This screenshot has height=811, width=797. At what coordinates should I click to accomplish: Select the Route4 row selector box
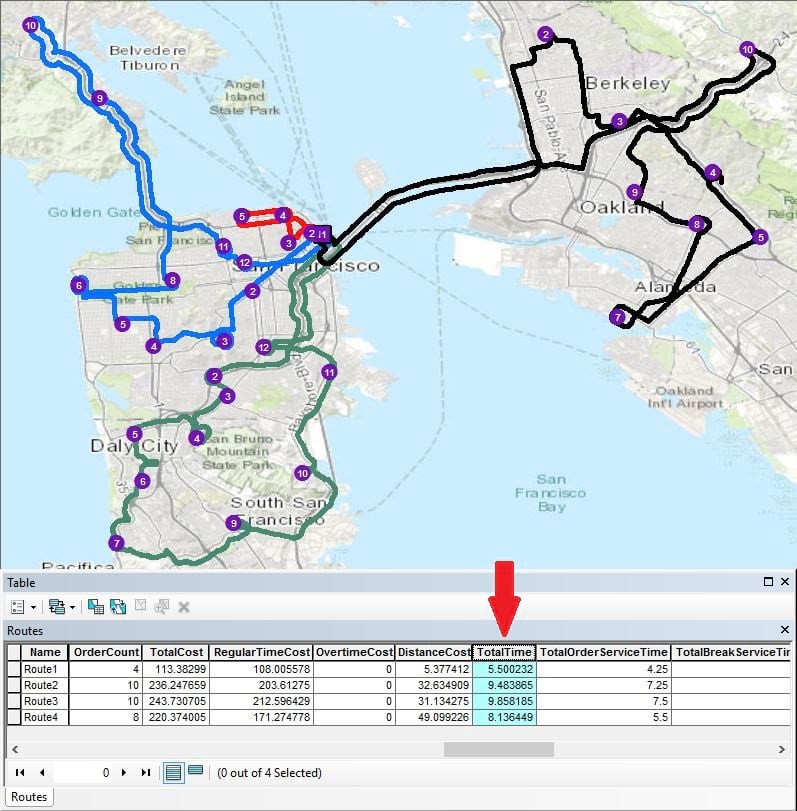[x=14, y=717]
